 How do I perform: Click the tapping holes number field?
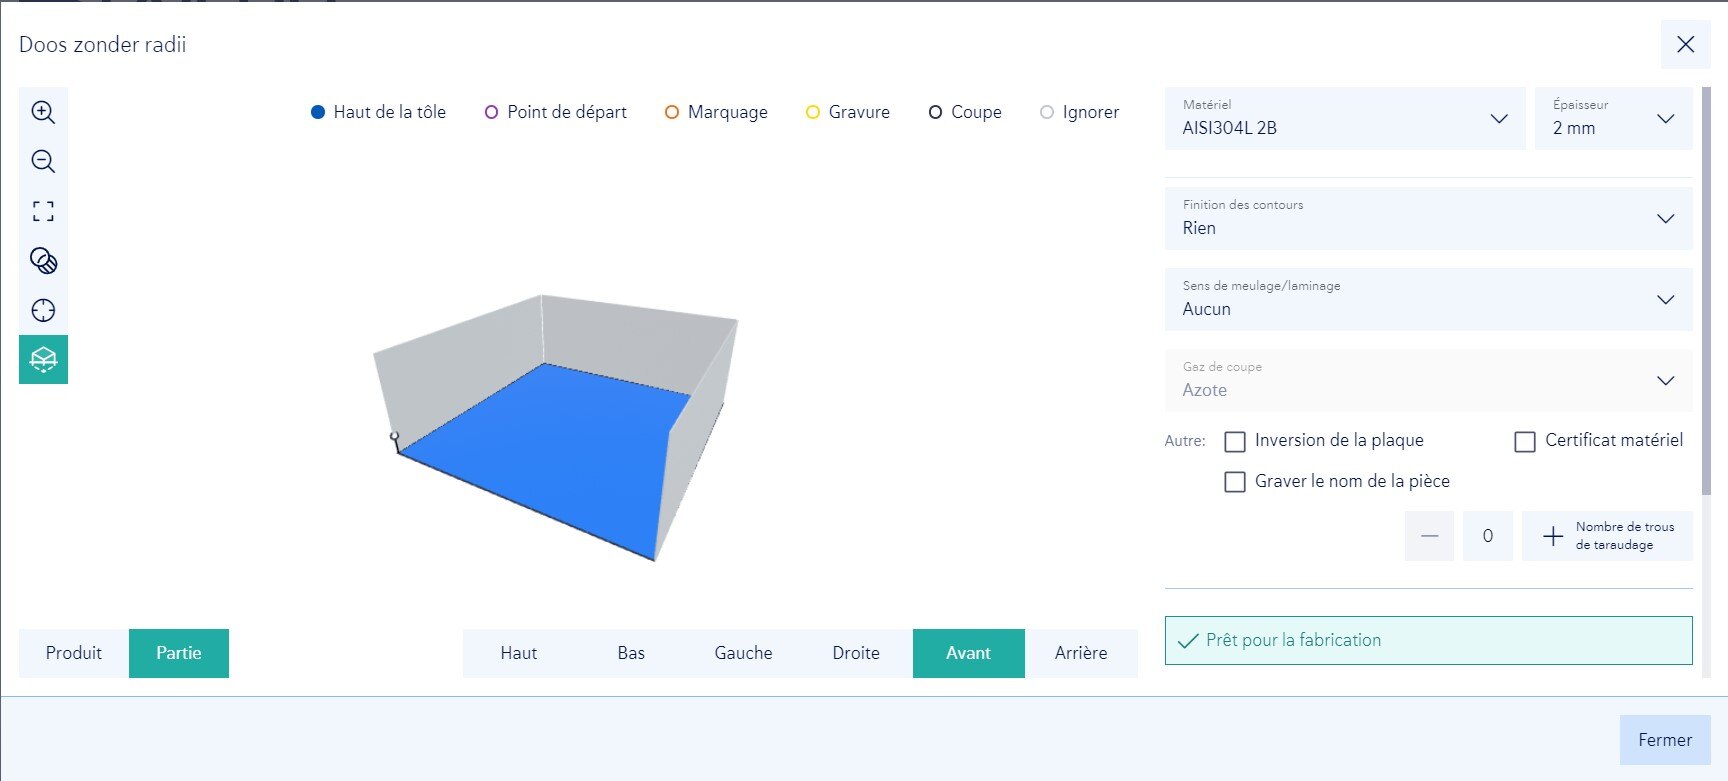pyautogui.click(x=1487, y=536)
